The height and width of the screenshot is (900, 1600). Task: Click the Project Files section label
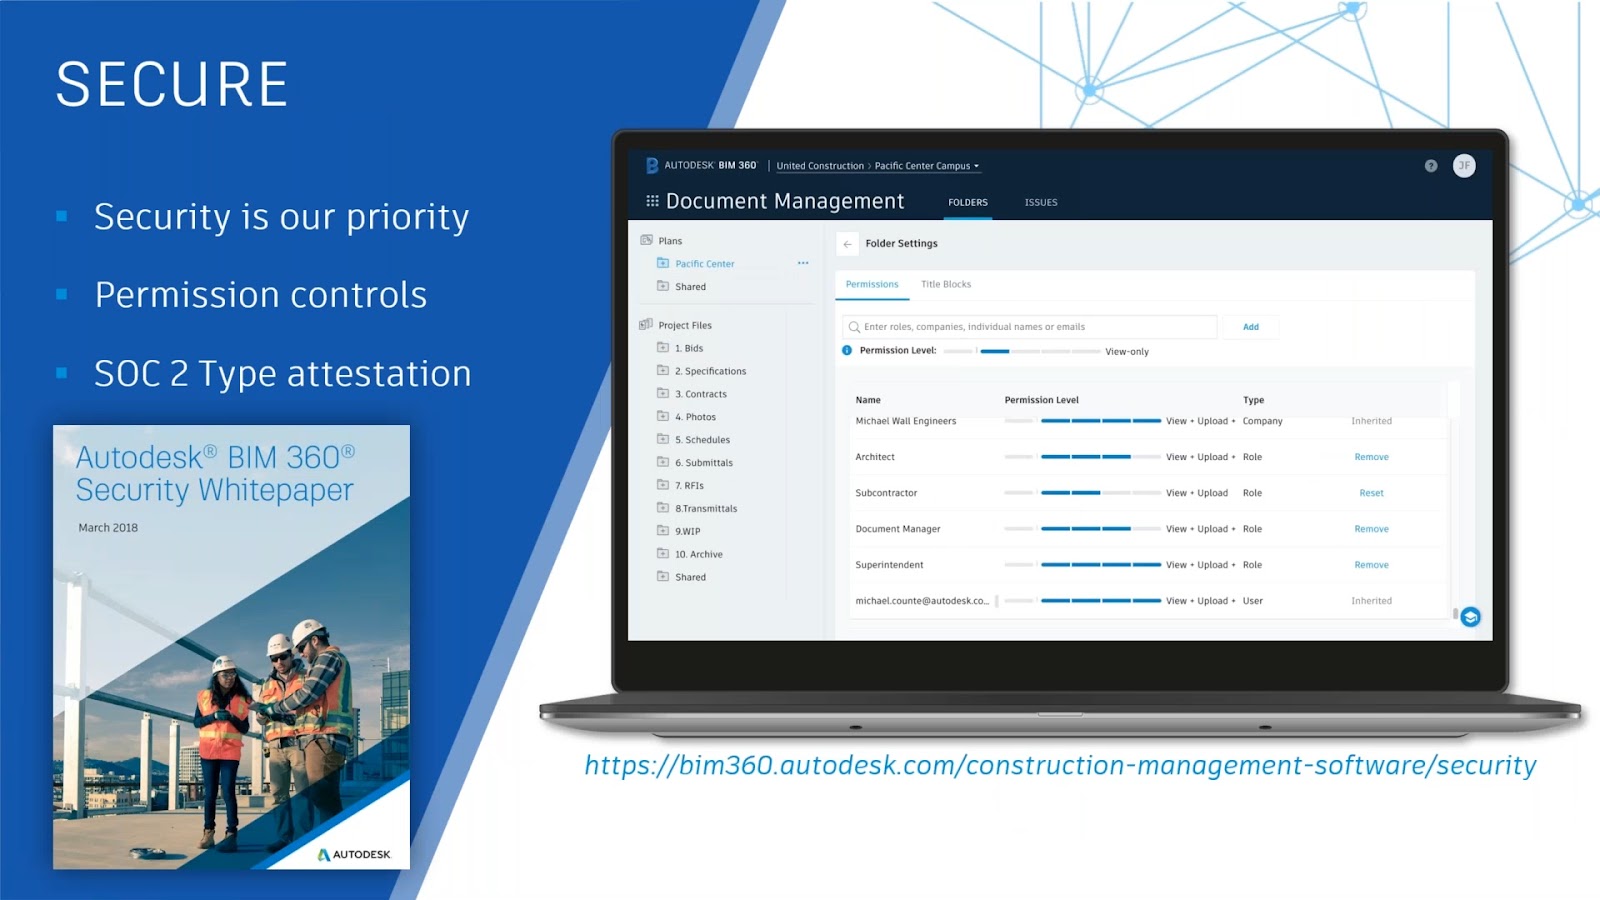tap(685, 326)
